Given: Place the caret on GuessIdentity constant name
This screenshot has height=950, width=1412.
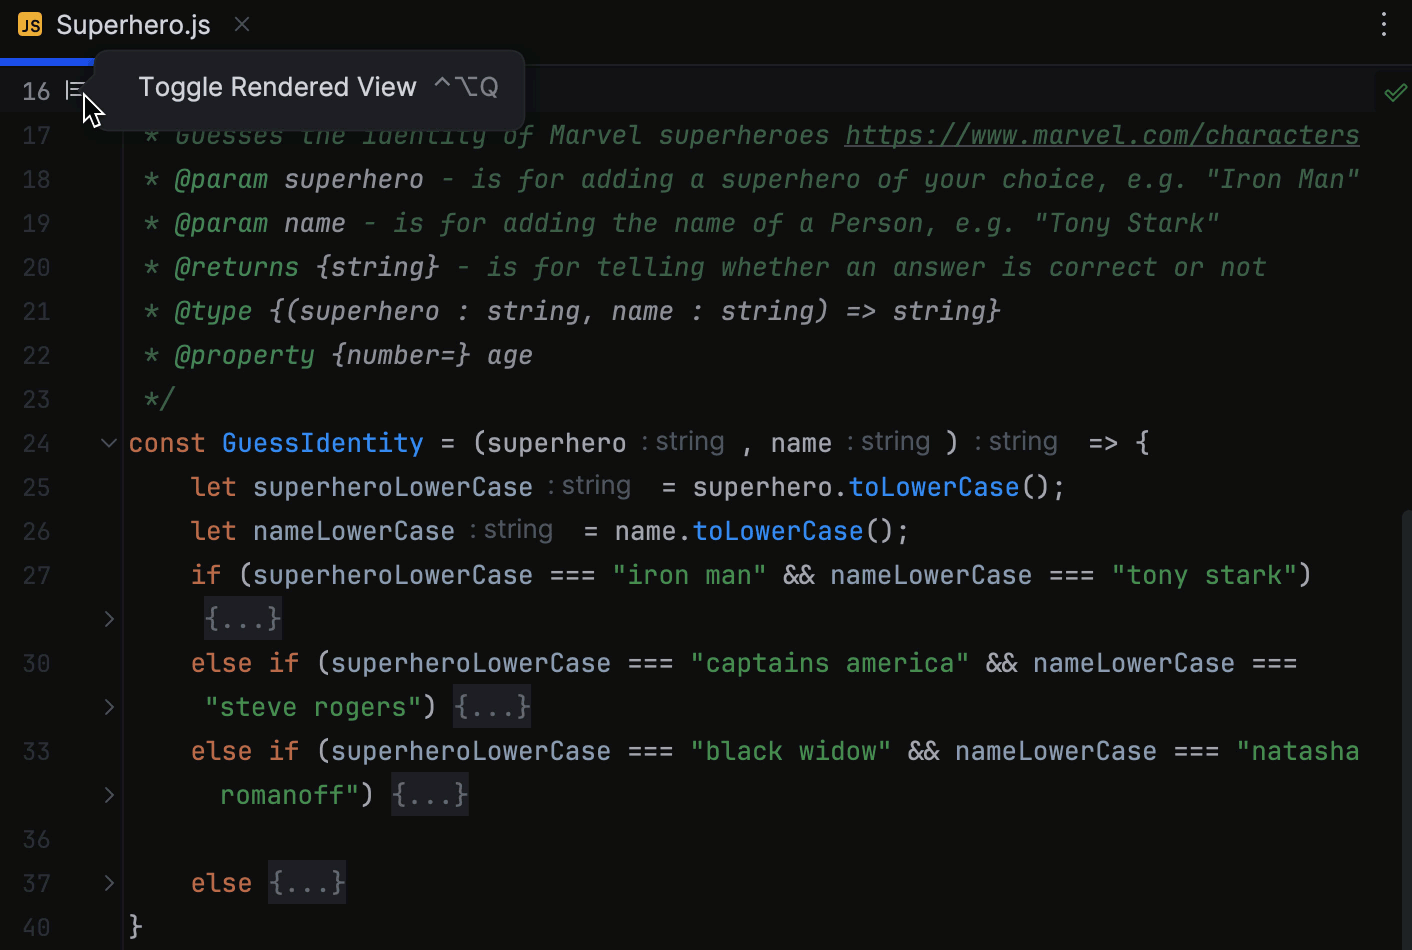Looking at the screenshot, I should 322,442.
